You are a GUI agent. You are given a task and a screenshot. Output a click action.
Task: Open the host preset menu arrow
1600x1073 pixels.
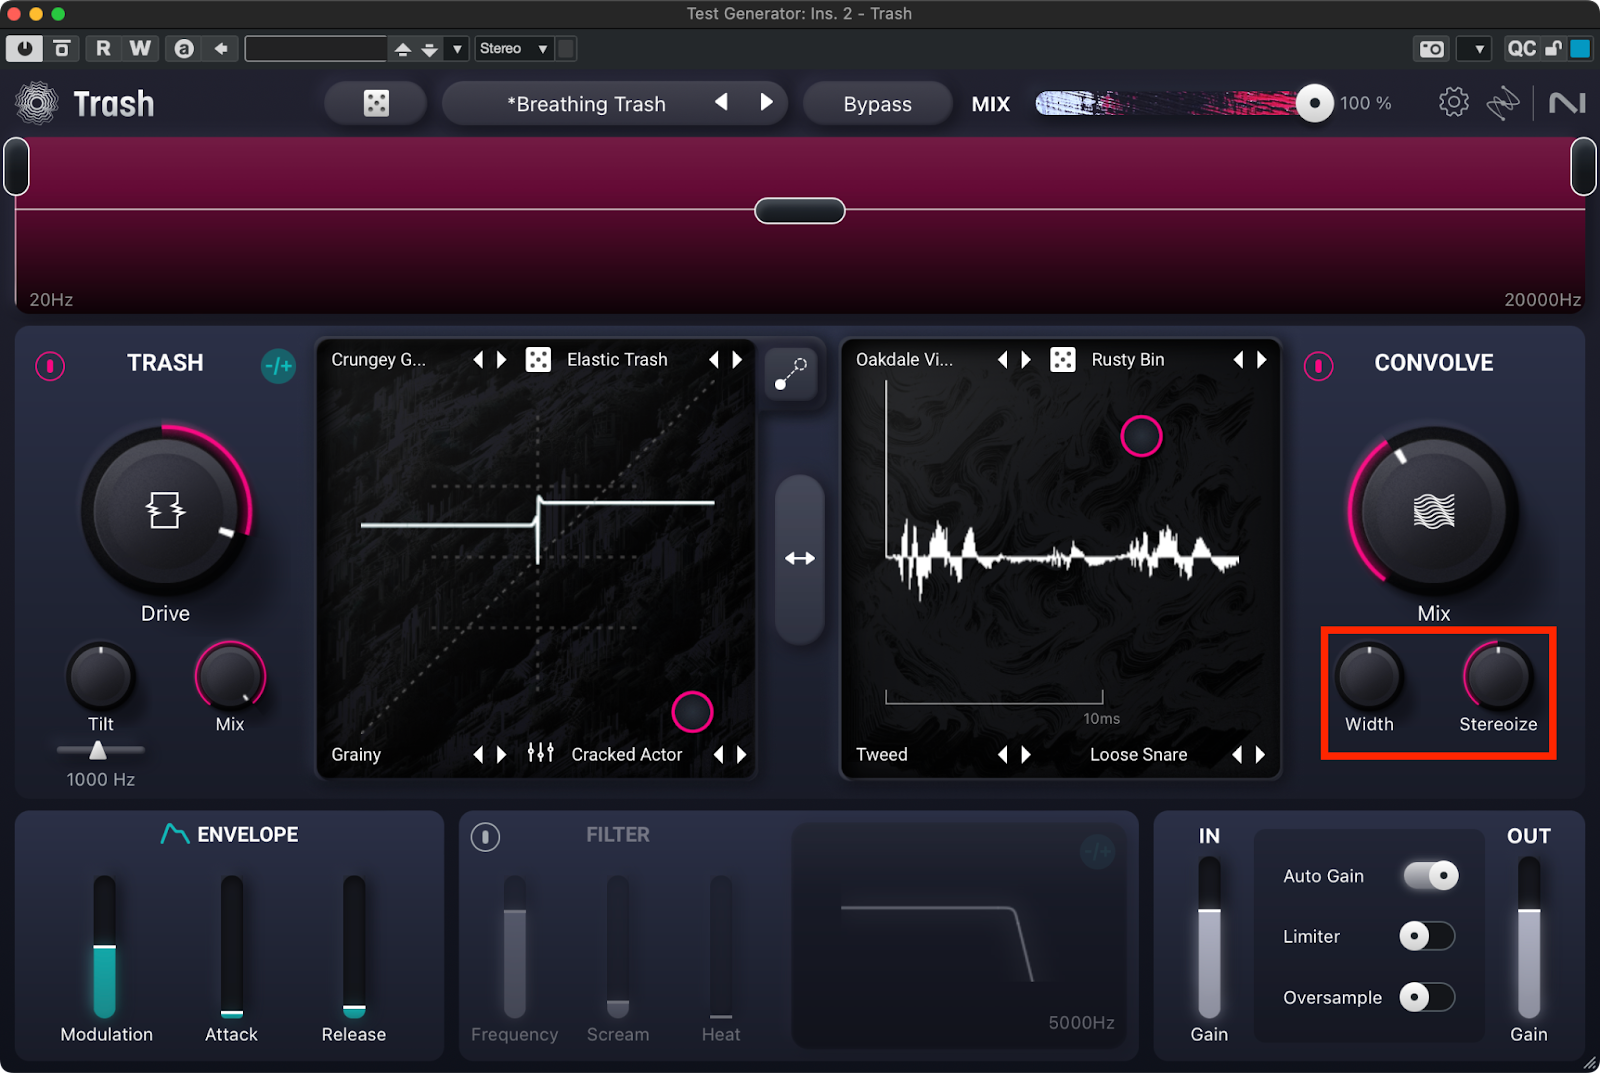pos(457,48)
